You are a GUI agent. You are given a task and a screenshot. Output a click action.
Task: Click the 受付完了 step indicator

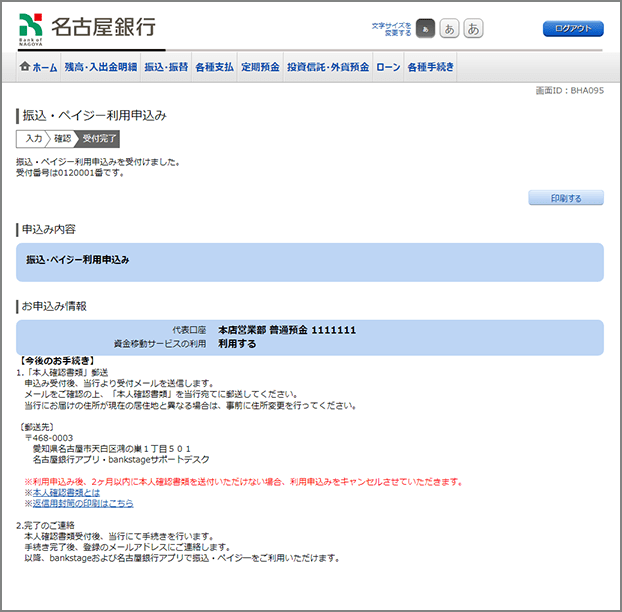coord(99,138)
